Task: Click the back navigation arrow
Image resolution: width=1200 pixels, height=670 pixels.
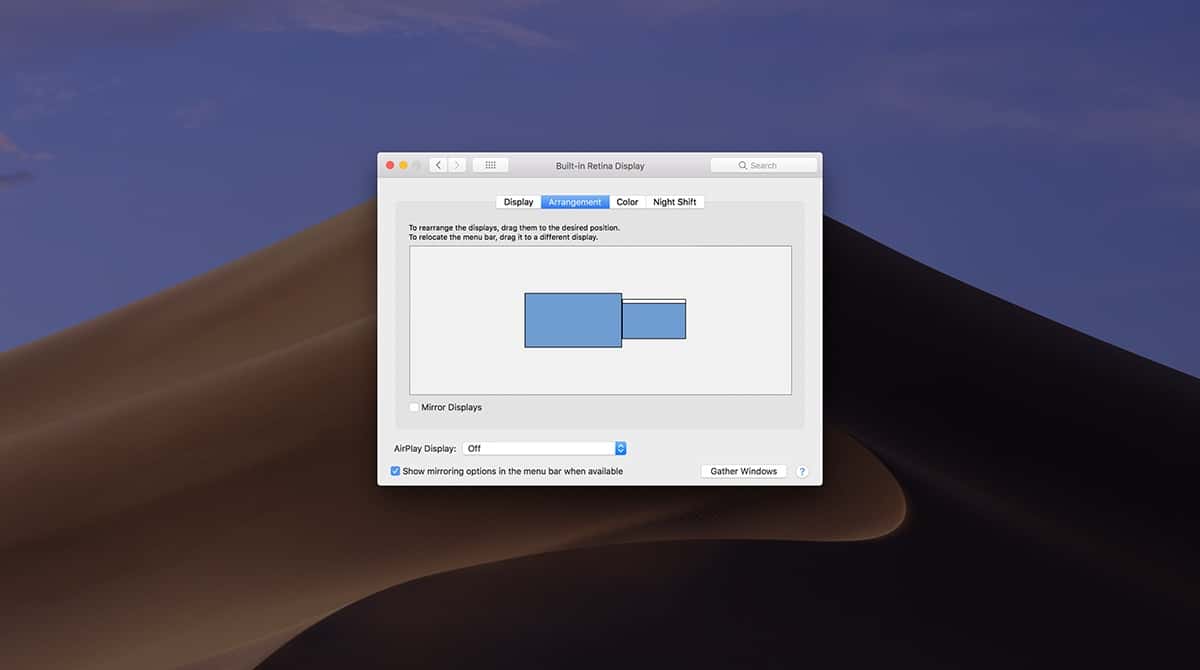Action: point(438,164)
